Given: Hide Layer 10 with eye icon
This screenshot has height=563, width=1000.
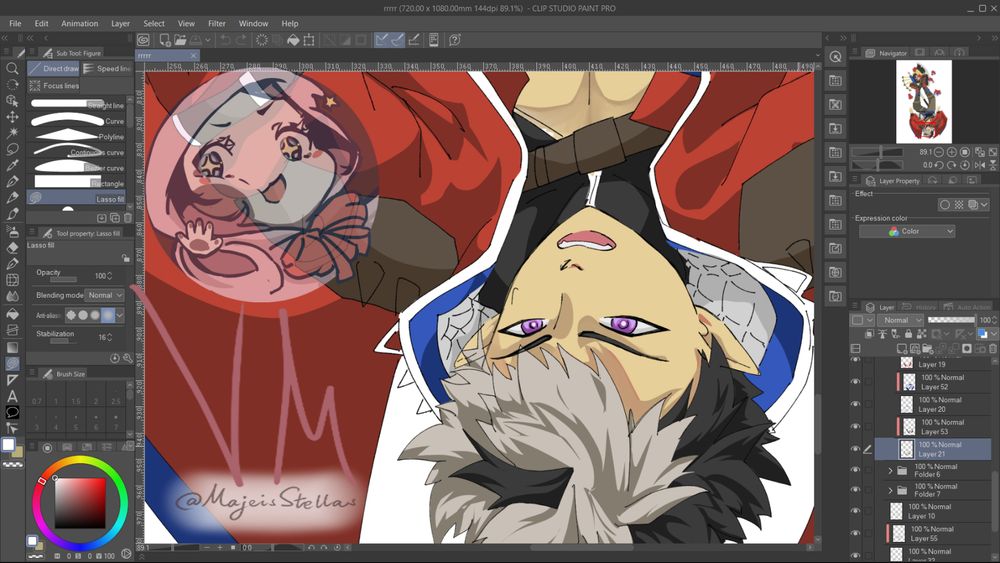Looking at the screenshot, I should pyautogui.click(x=855, y=511).
